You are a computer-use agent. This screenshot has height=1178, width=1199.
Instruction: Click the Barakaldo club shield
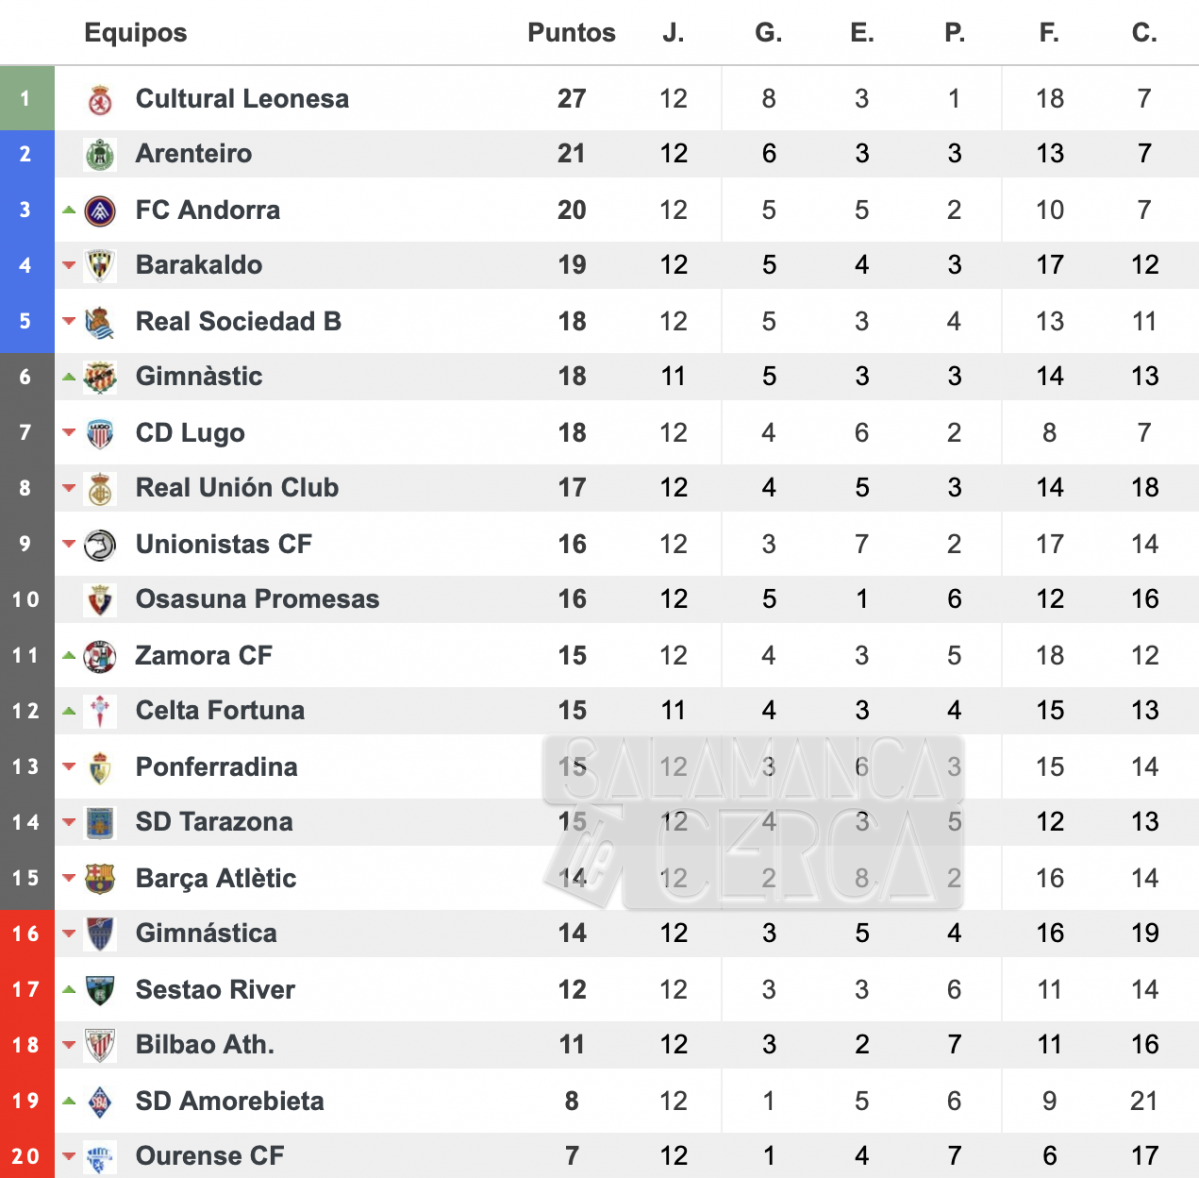[99, 266]
